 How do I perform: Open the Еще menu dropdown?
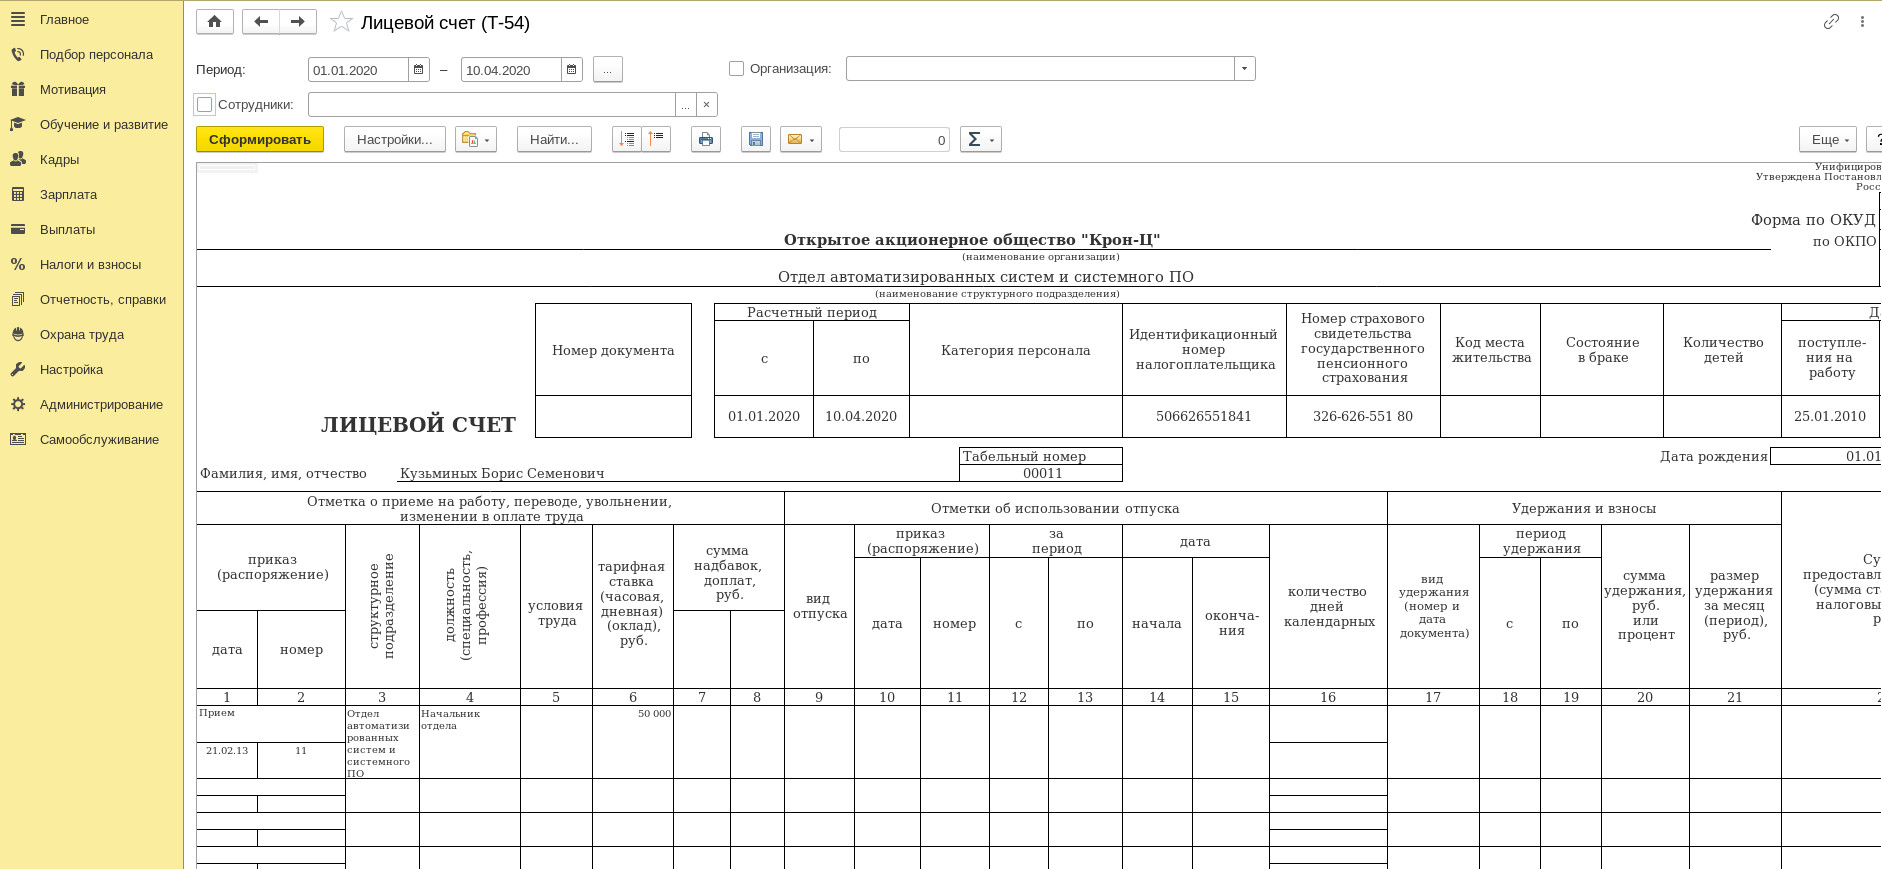tap(1827, 140)
